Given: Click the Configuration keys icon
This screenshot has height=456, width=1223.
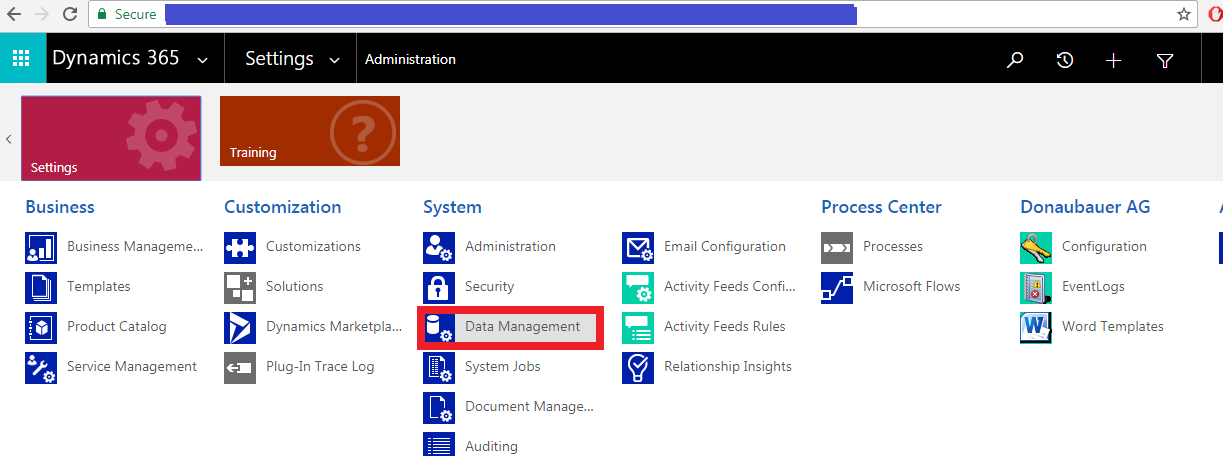Looking at the screenshot, I should pos(1036,247).
